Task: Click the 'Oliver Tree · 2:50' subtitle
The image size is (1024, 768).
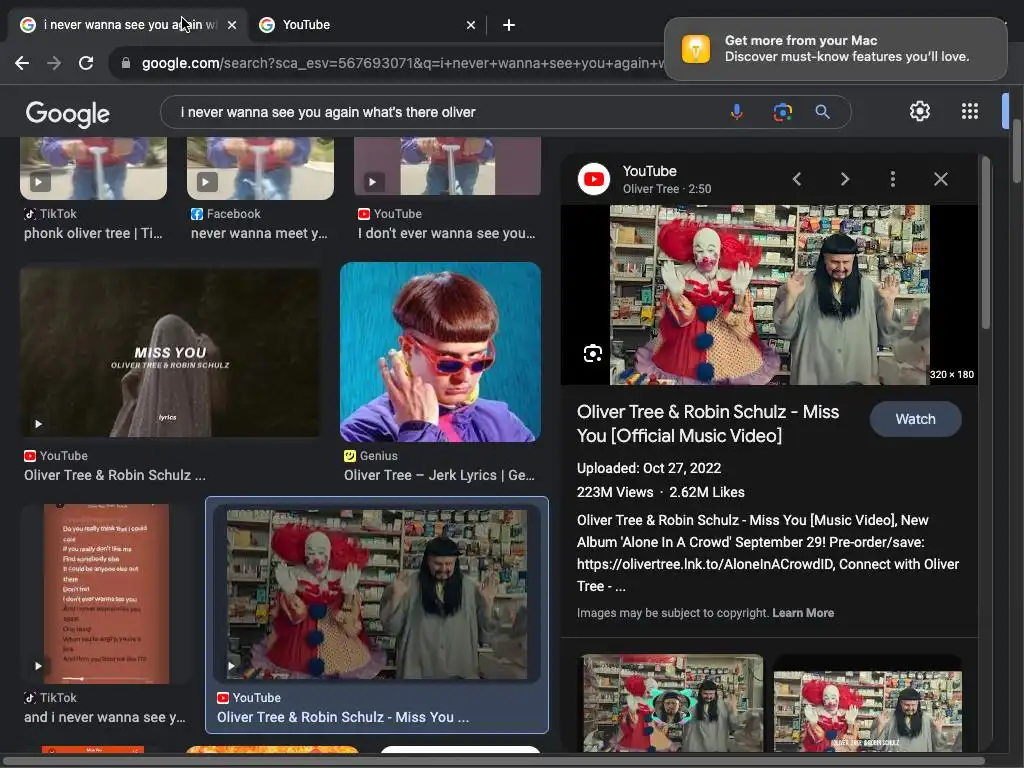Action: (x=667, y=189)
